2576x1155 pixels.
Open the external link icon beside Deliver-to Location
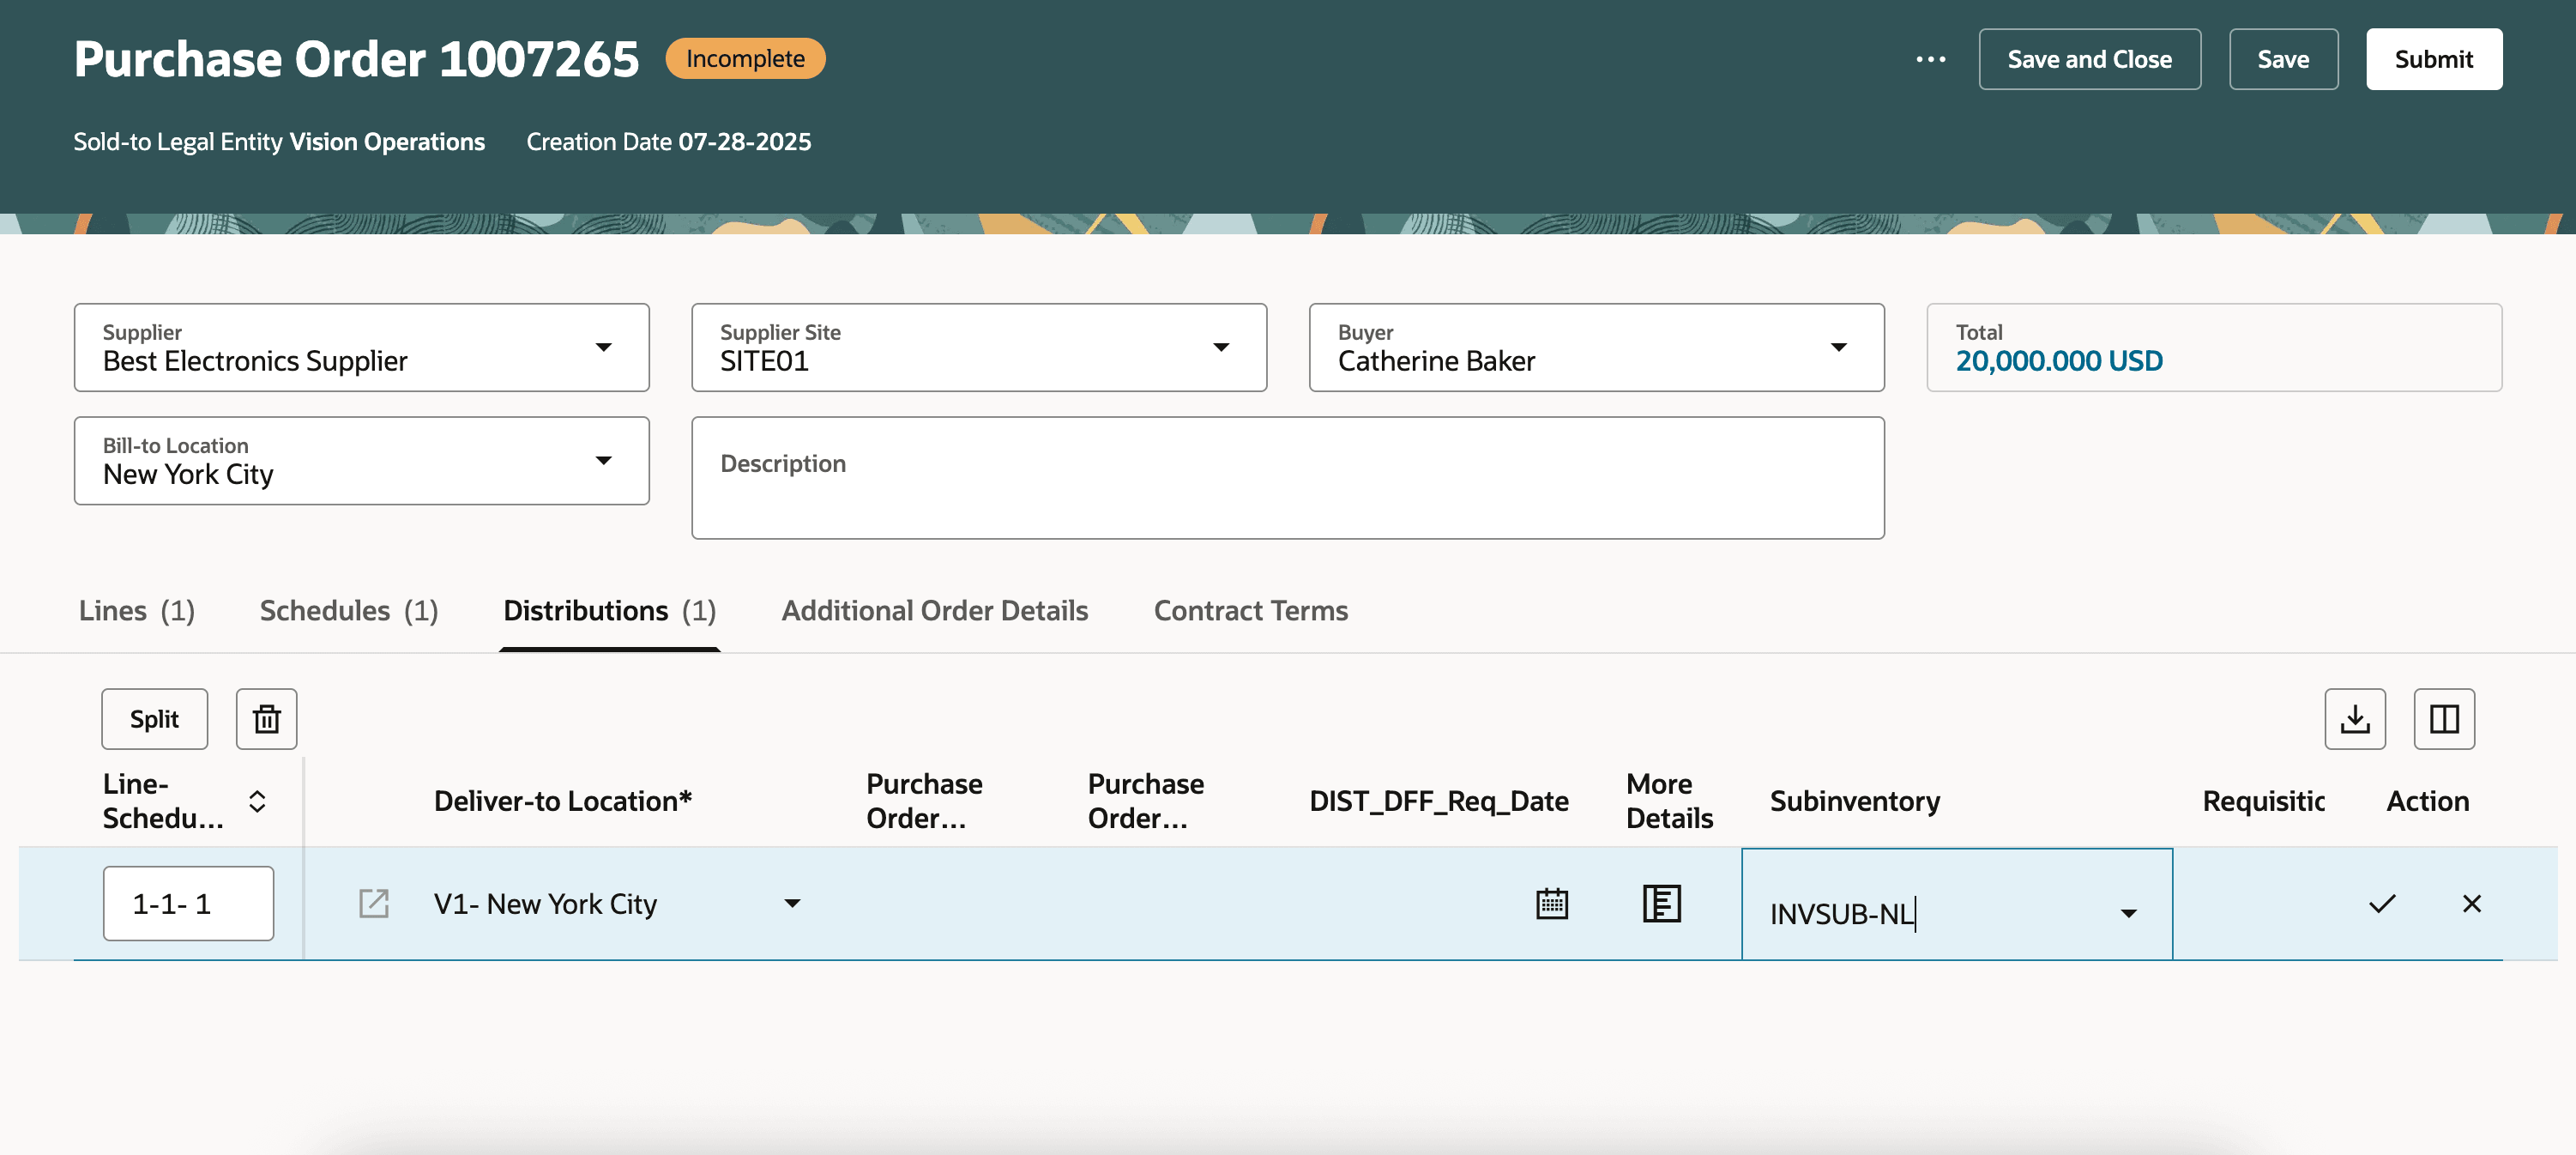point(373,903)
